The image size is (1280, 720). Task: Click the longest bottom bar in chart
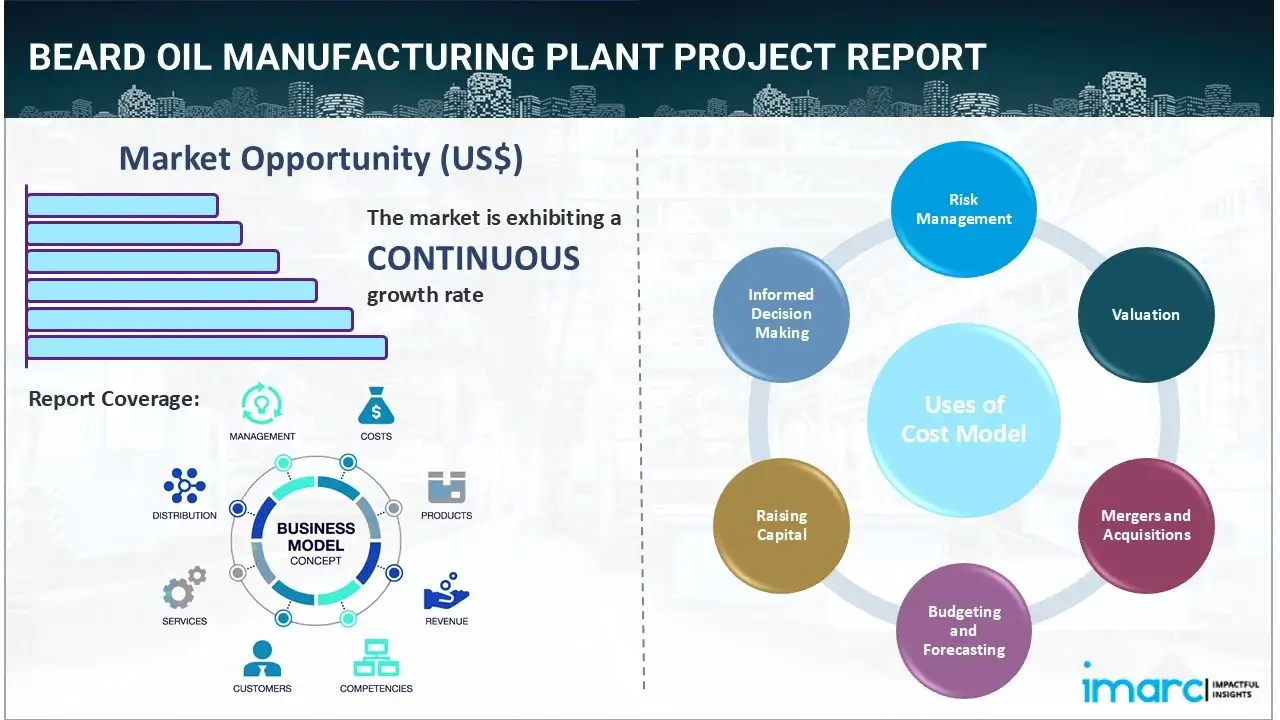[x=206, y=347]
